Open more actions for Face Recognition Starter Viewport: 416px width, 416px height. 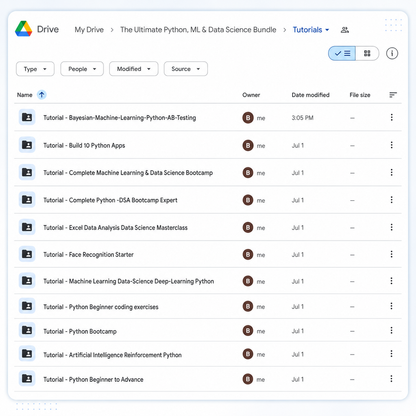[392, 254]
